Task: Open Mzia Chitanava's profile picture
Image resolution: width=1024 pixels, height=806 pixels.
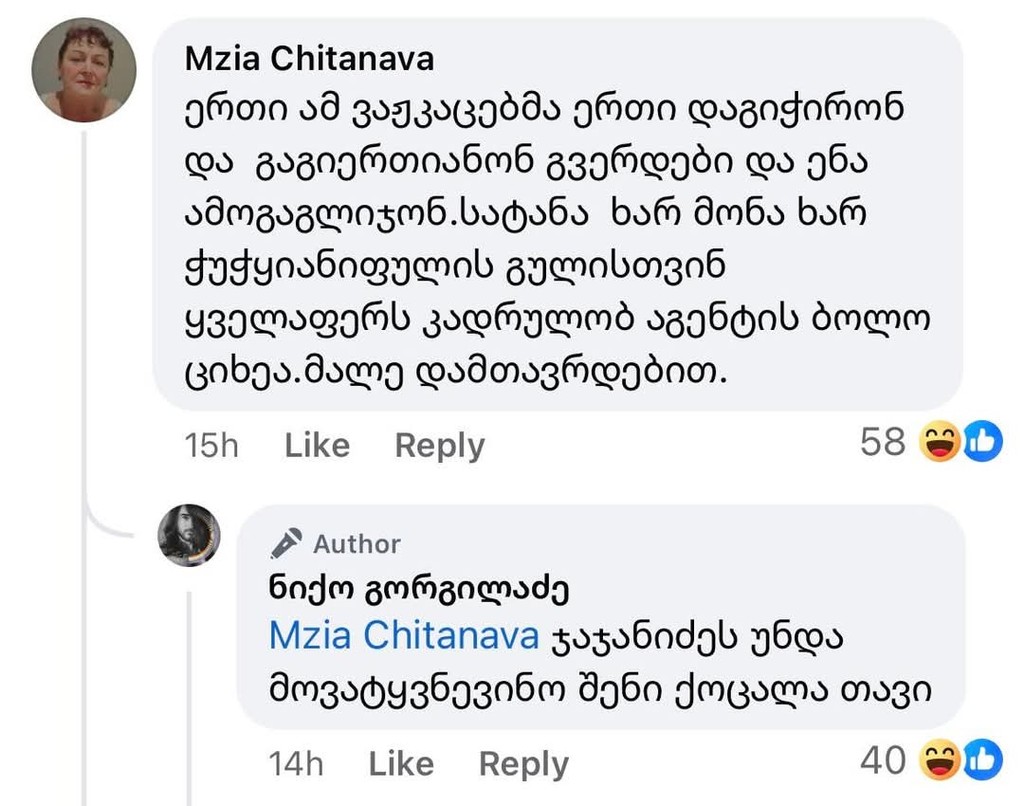Action: [x=84, y=70]
